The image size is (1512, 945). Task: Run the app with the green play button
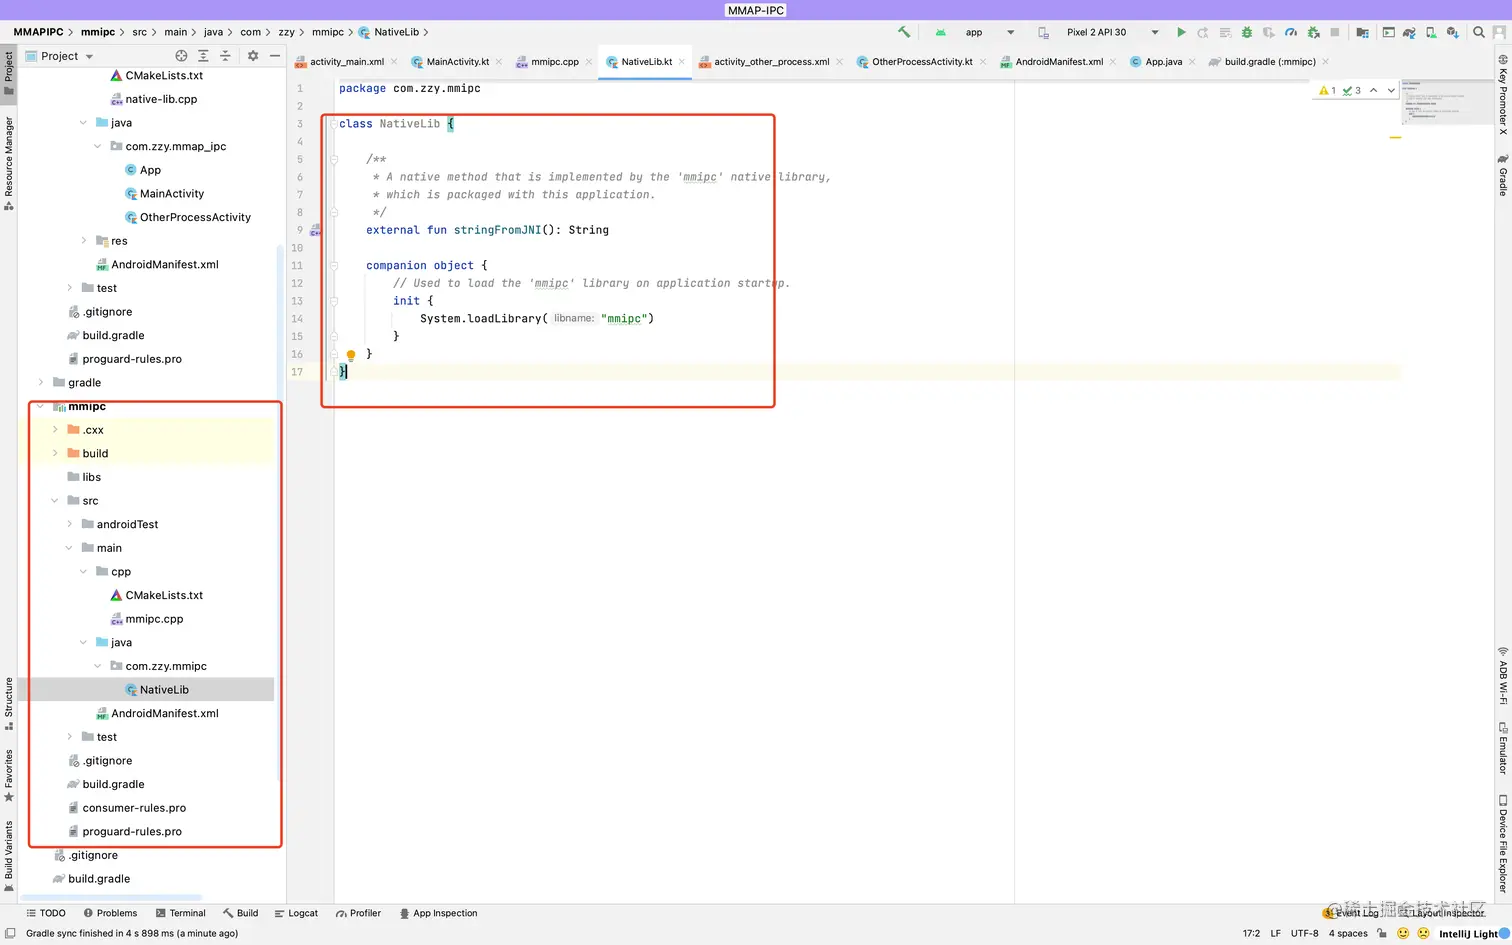[x=1181, y=32]
